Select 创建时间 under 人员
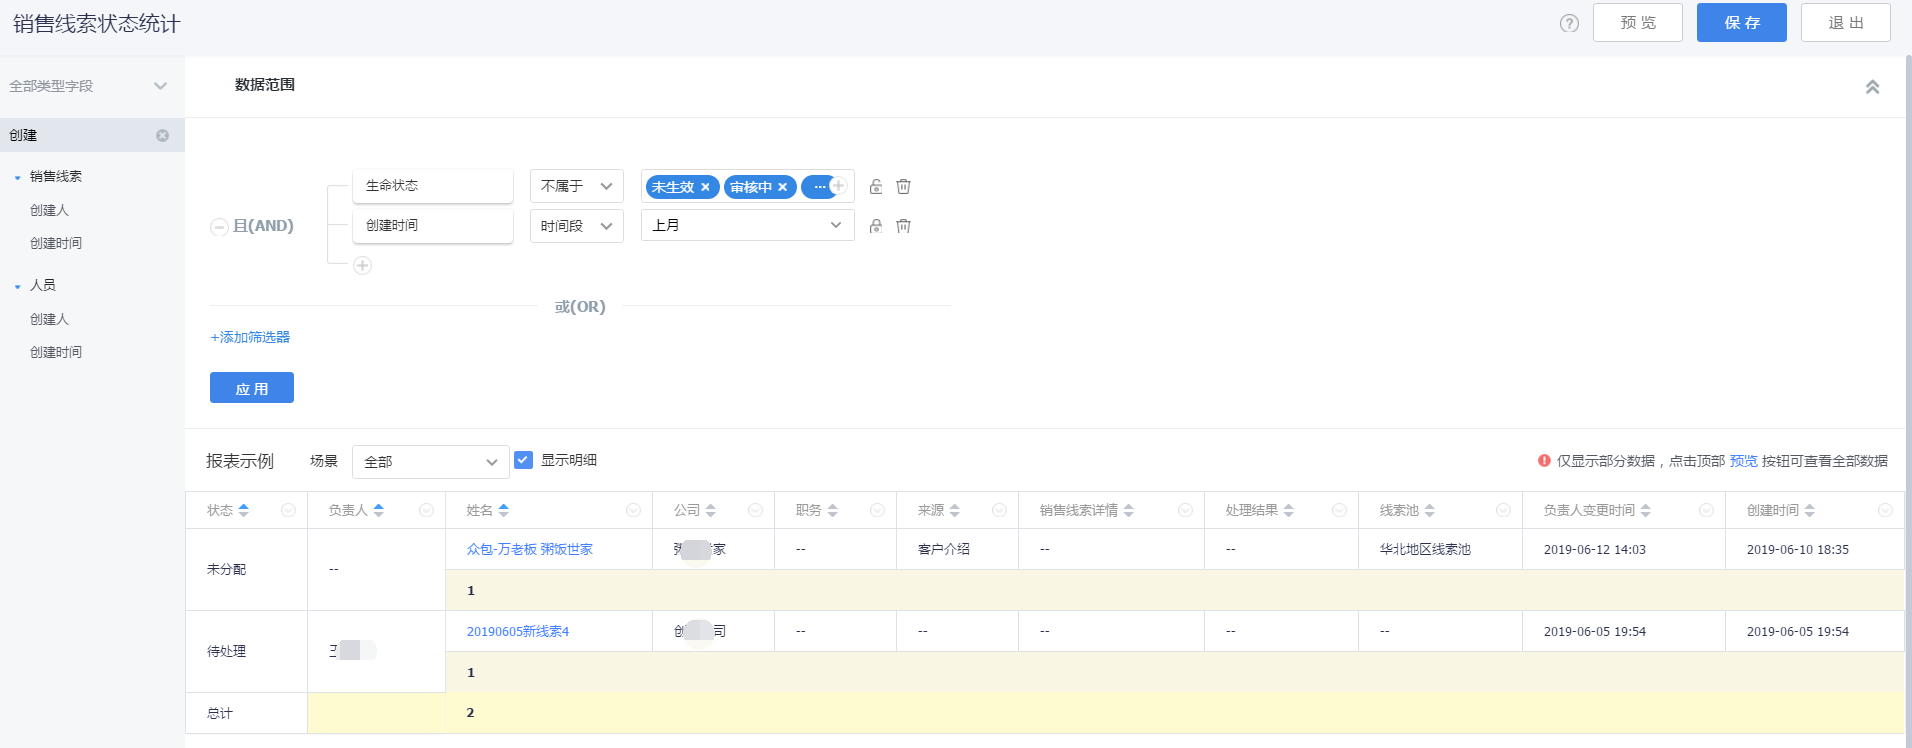Viewport: 1912px width, 748px height. [x=56, y=352]
